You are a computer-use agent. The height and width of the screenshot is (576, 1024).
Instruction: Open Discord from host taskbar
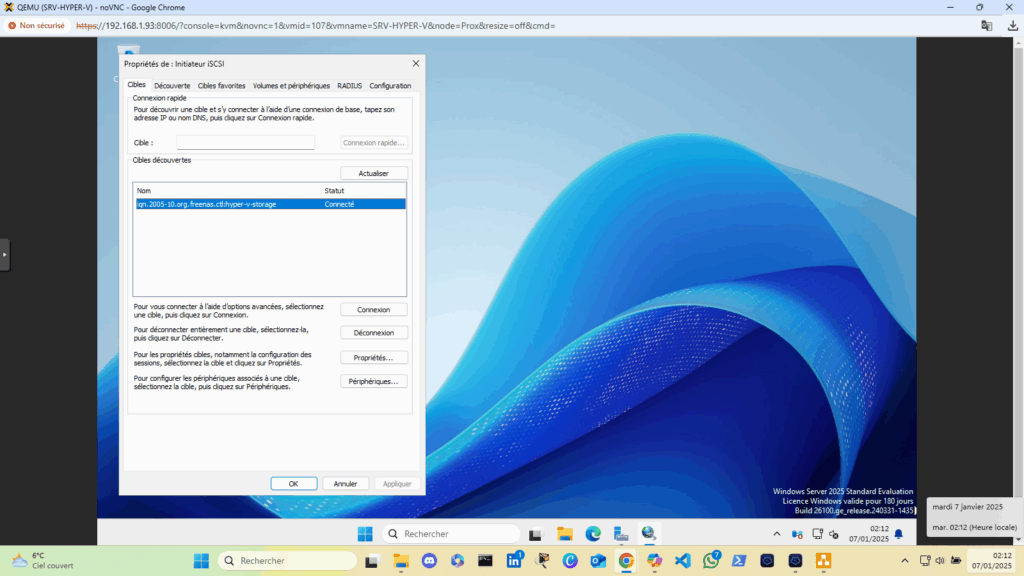(x=429, y=561)
